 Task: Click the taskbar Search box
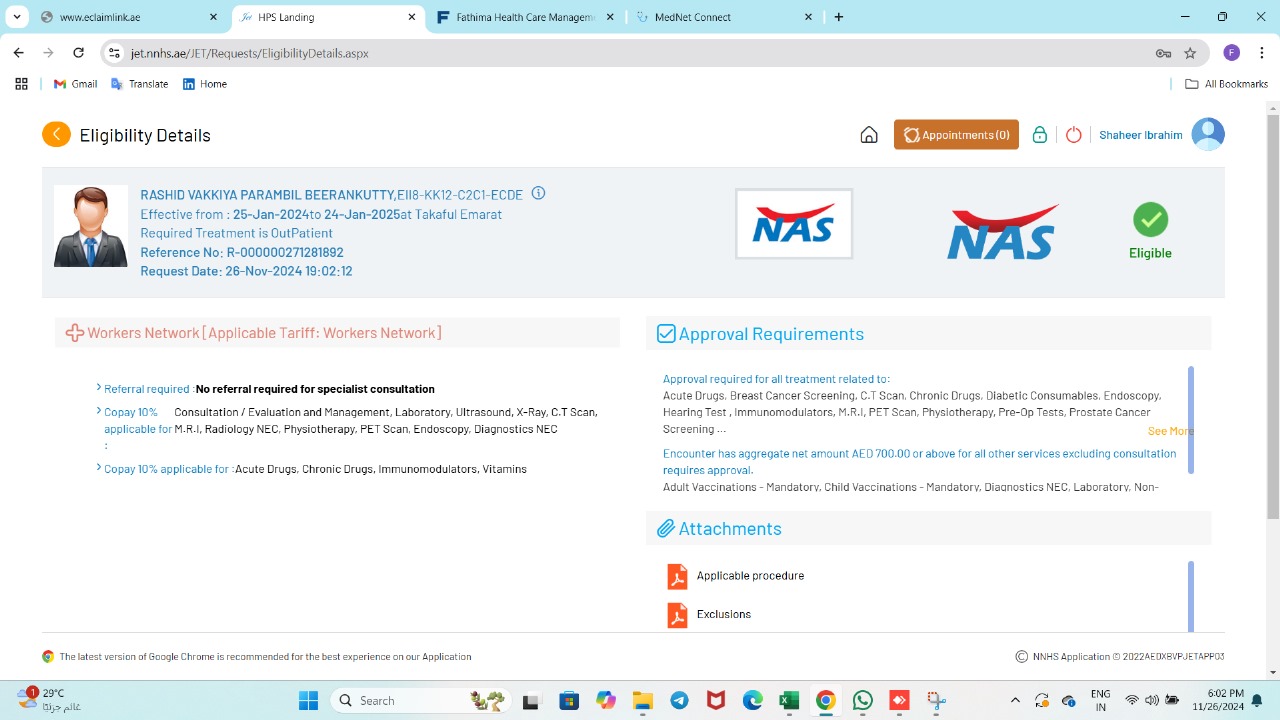point(419,700)
